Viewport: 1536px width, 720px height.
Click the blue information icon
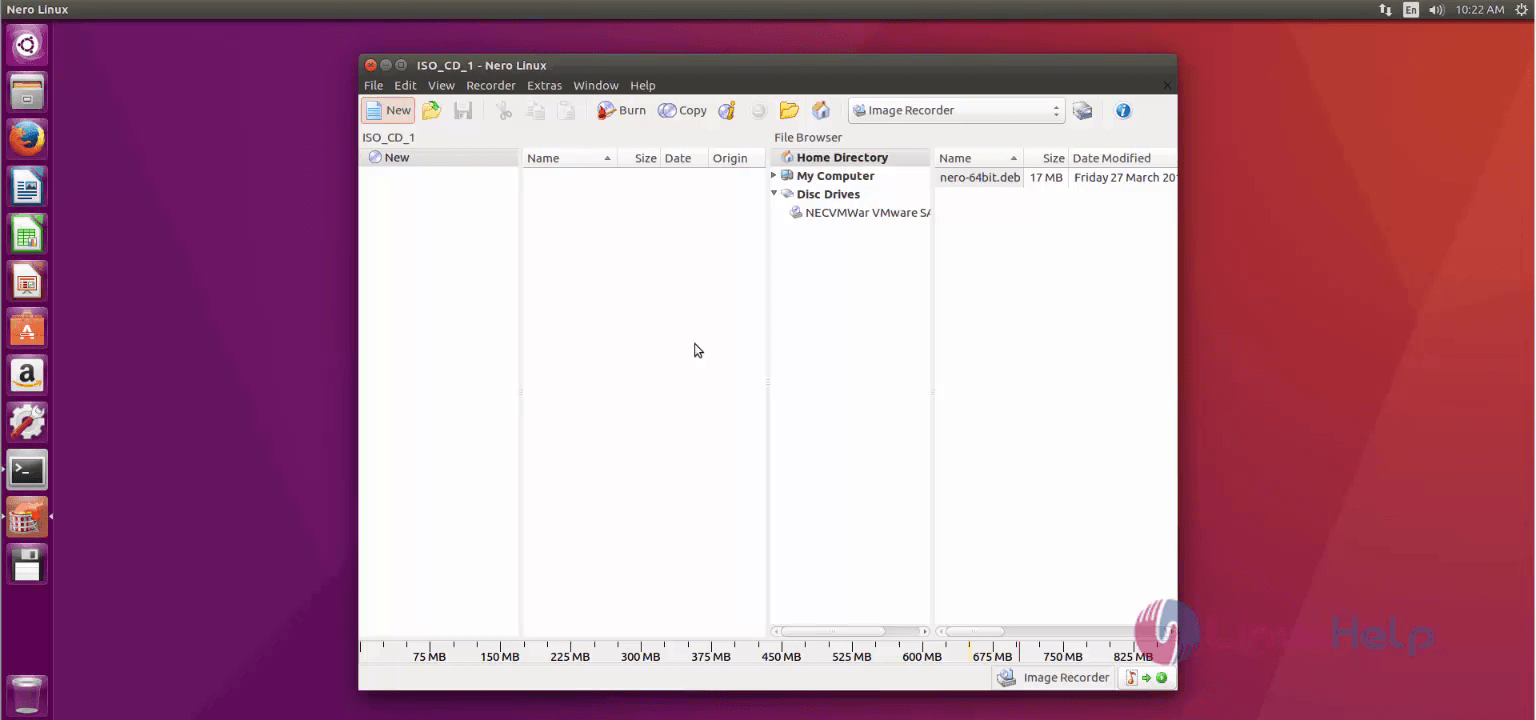pyautogui.click(x=1123, y=110)
